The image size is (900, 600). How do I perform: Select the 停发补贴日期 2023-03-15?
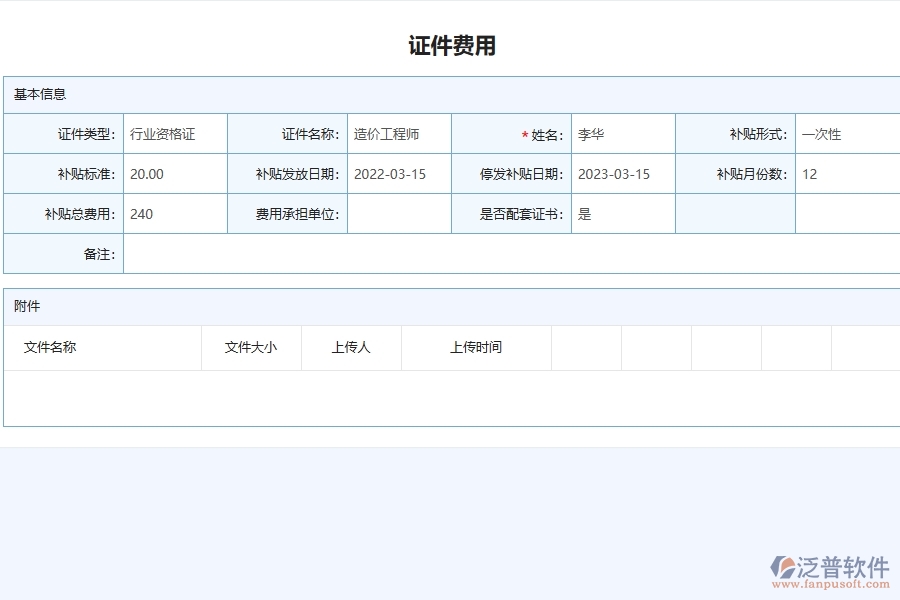[615, 173]
